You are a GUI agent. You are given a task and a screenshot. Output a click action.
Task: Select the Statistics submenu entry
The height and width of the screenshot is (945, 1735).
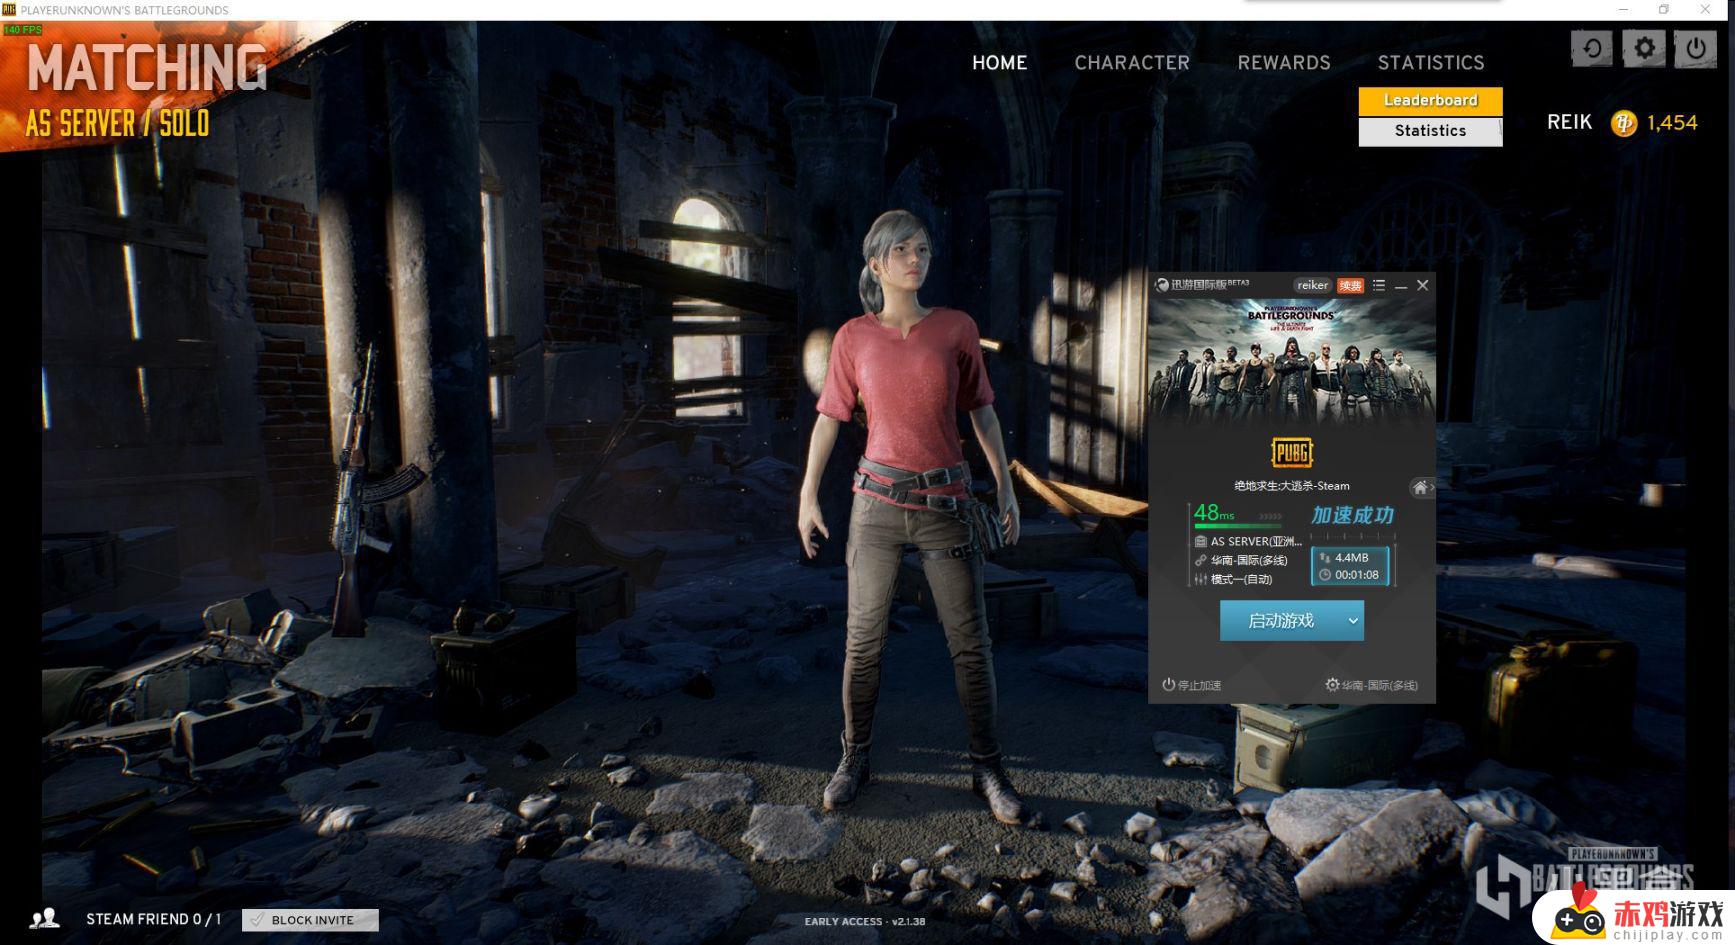(1430, 131)
